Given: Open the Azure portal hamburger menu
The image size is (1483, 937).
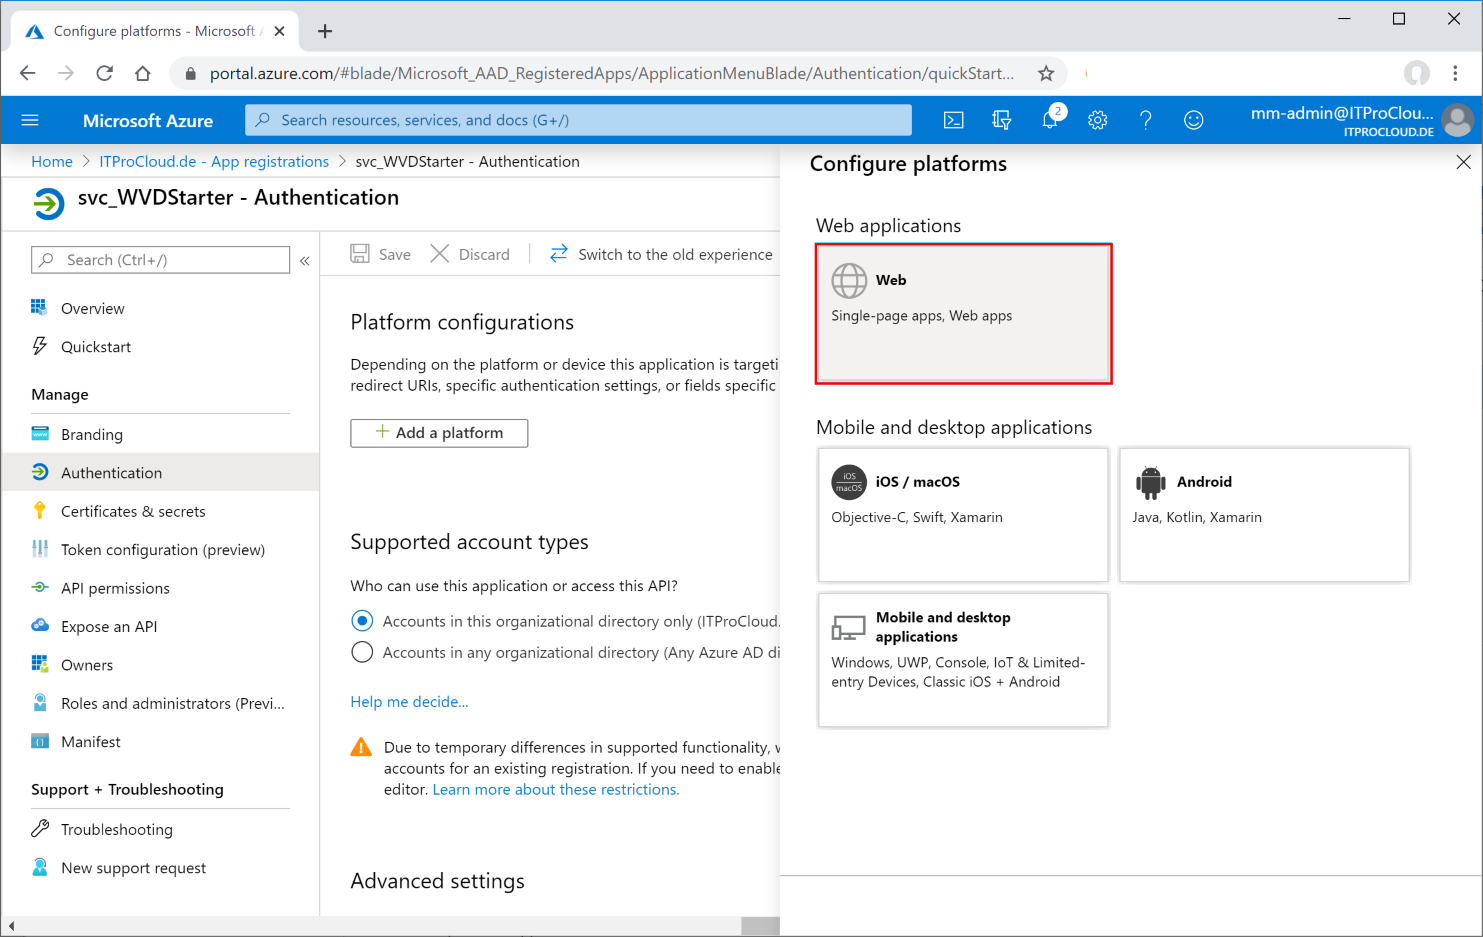Looking at the screenshot, I should 30,120.
